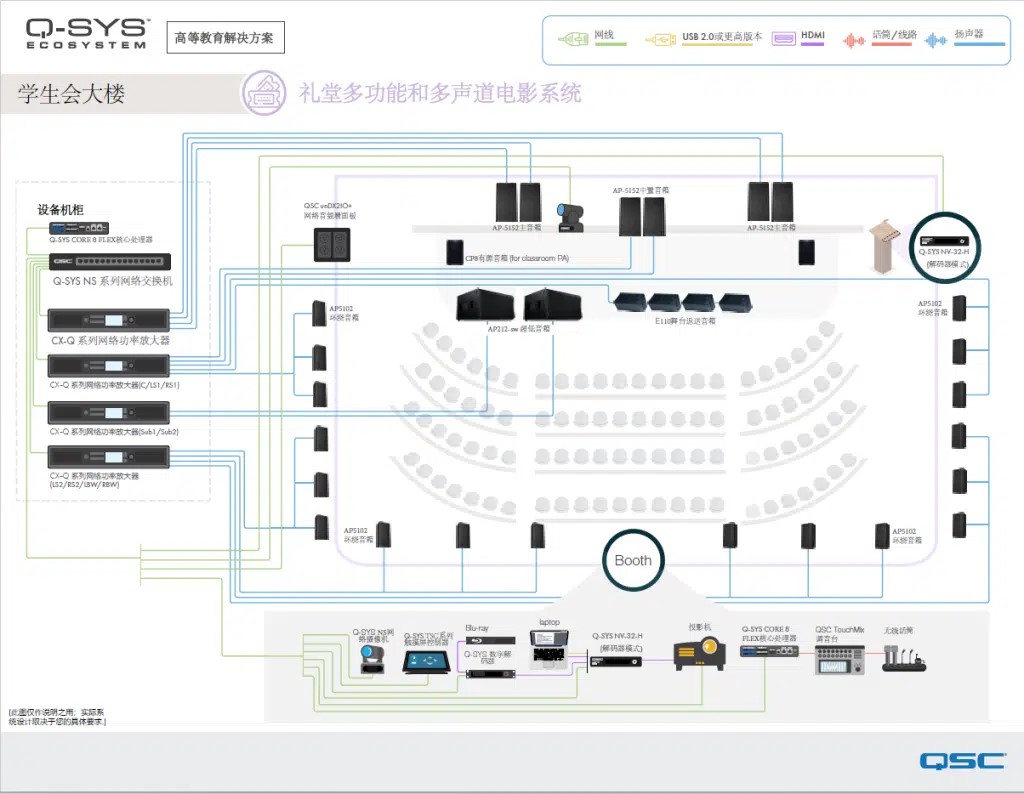Viewport: 1024px width, 794px height.
Task: Click the CP8有源音箱 (for classroom PA) label
Action: (517, 258)
